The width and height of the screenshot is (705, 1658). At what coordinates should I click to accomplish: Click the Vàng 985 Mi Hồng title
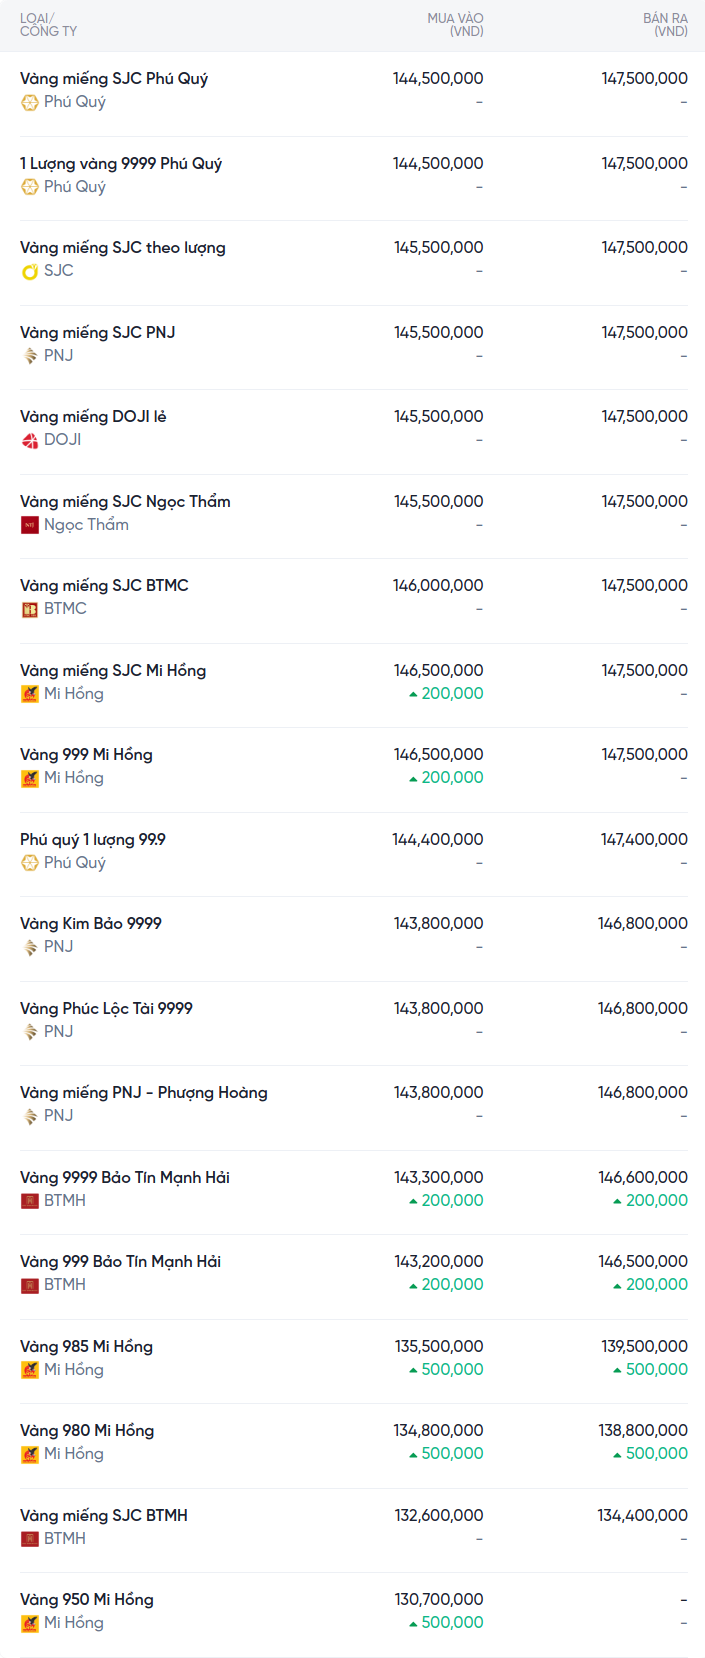86,1346
